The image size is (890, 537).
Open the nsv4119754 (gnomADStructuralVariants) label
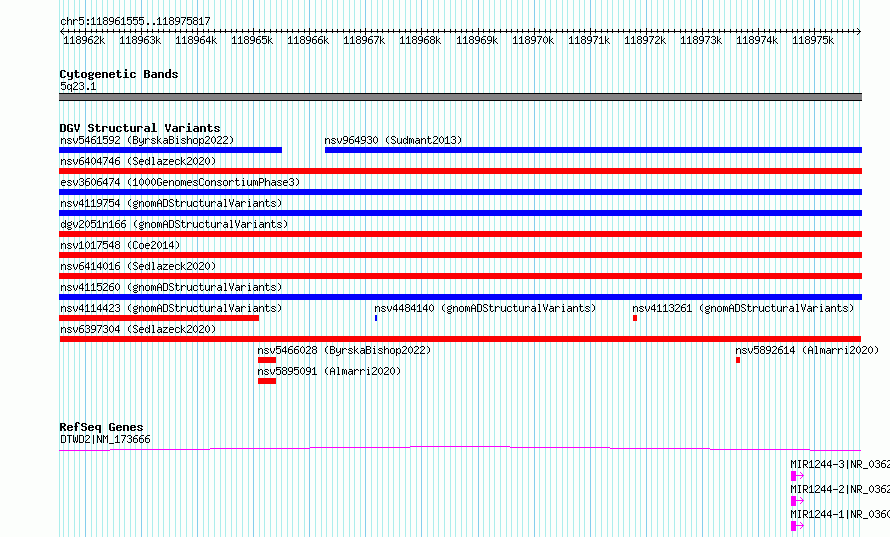(171, 203)
